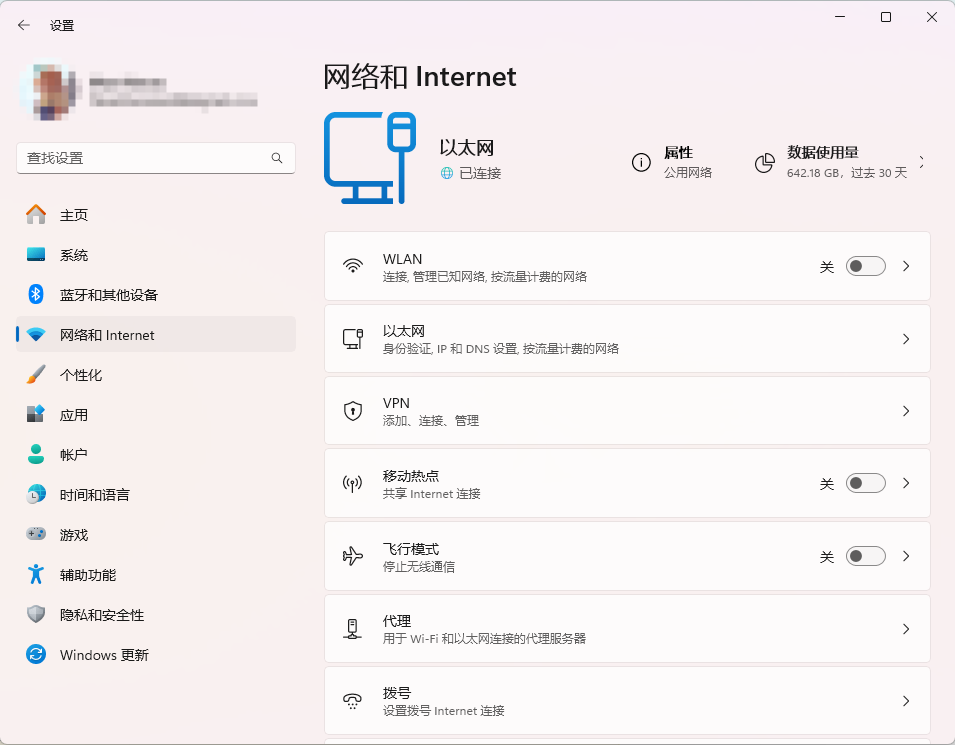Screen dimensions: 955x745
Task: Click the VPN row title
Action: click(396, 403)
